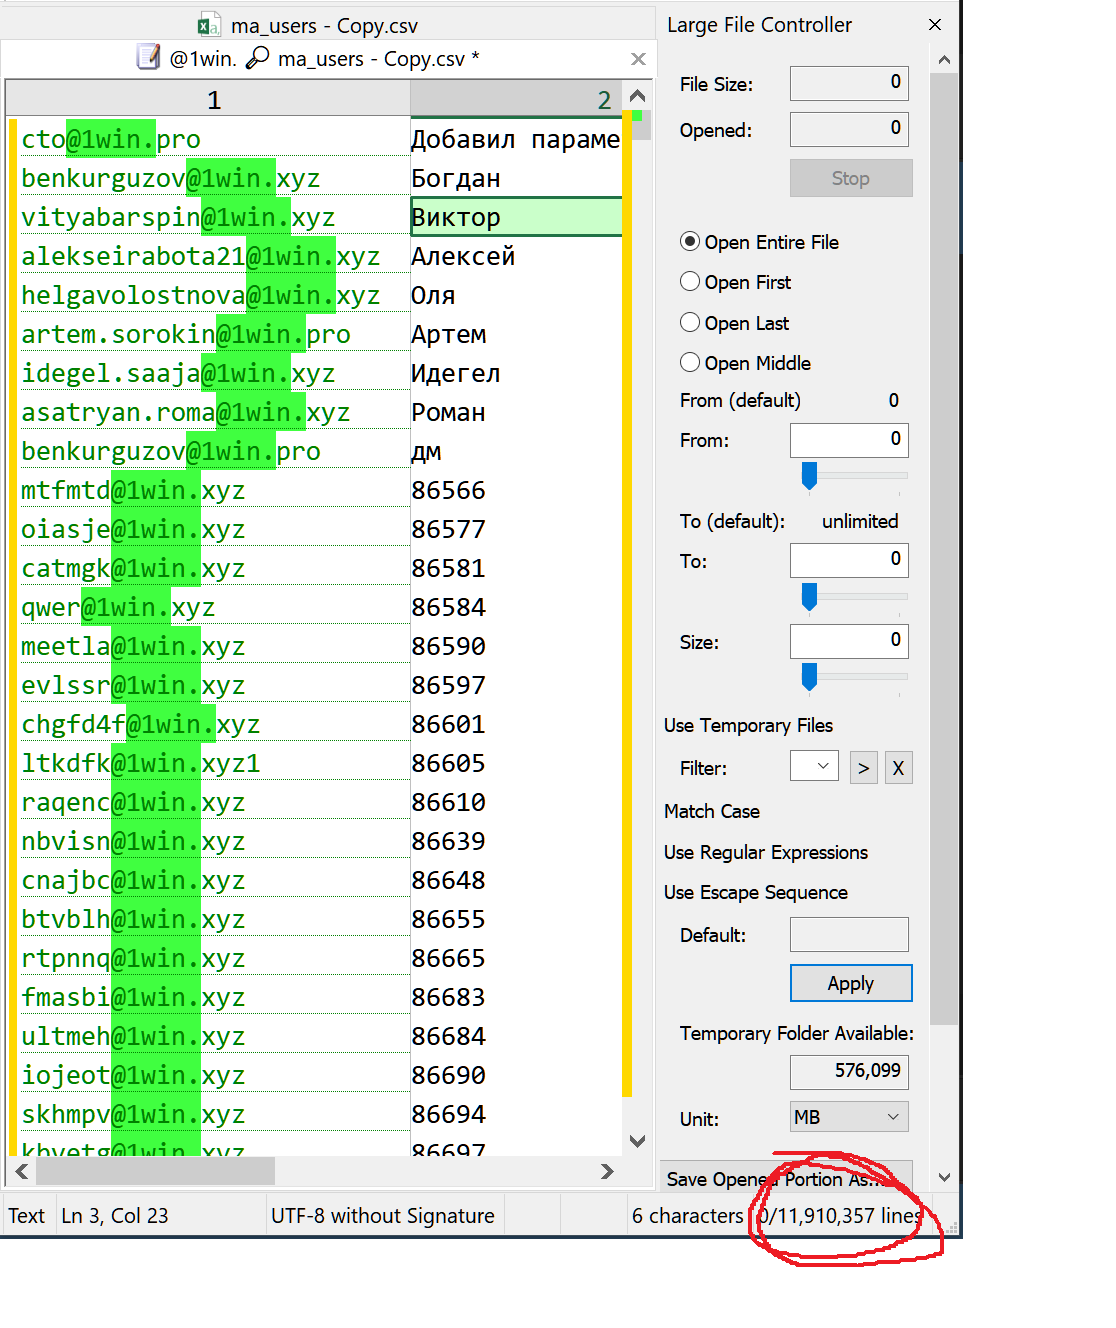Open the Unit MB dropdown
Screen dimensions: 1116x1328
click(x=849, y=1117)
